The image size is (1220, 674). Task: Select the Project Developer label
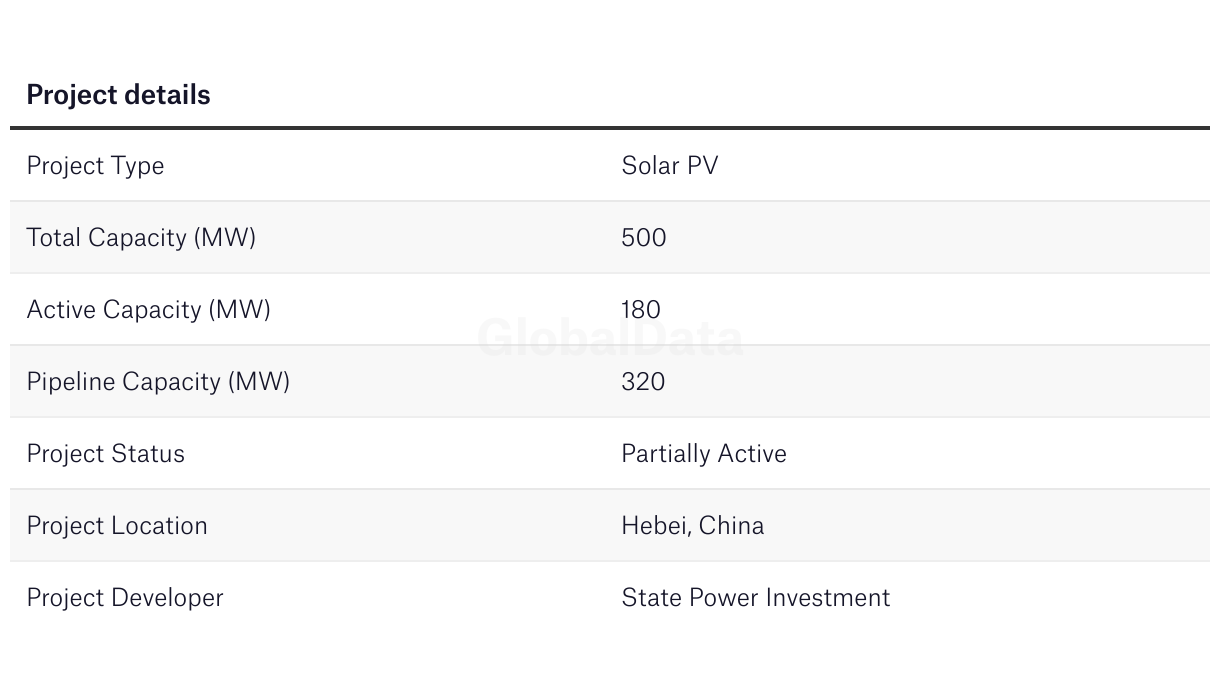[125, 598]
